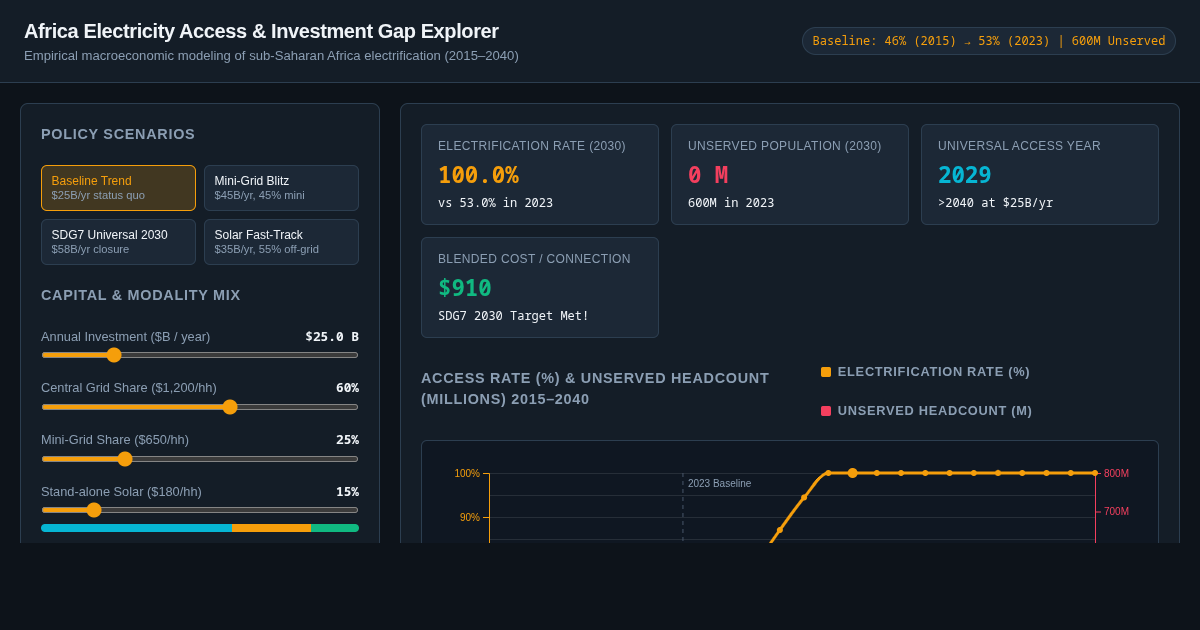The image size is (1200, 630).
Task: Click the Capital & Modality Mix heading
Action: tap(141, 295)
